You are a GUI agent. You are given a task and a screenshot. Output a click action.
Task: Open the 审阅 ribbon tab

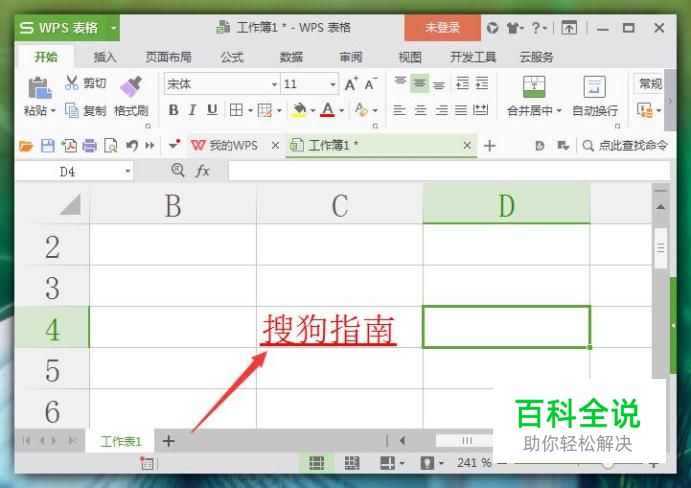[x=350, y=57]
